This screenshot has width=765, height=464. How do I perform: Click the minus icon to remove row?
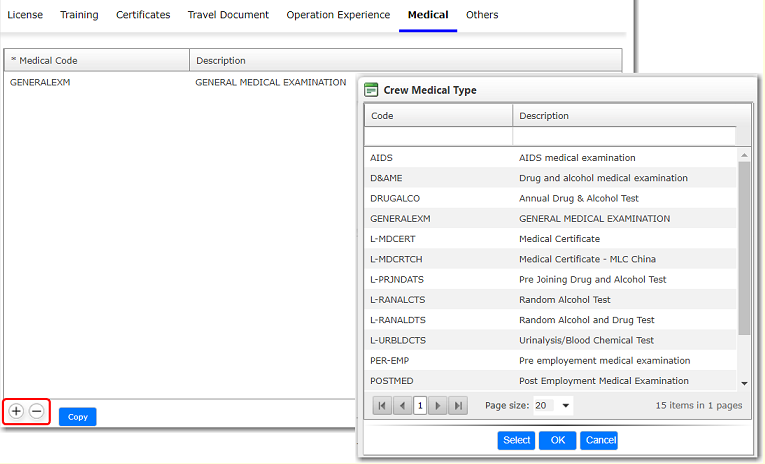[36, 411]
